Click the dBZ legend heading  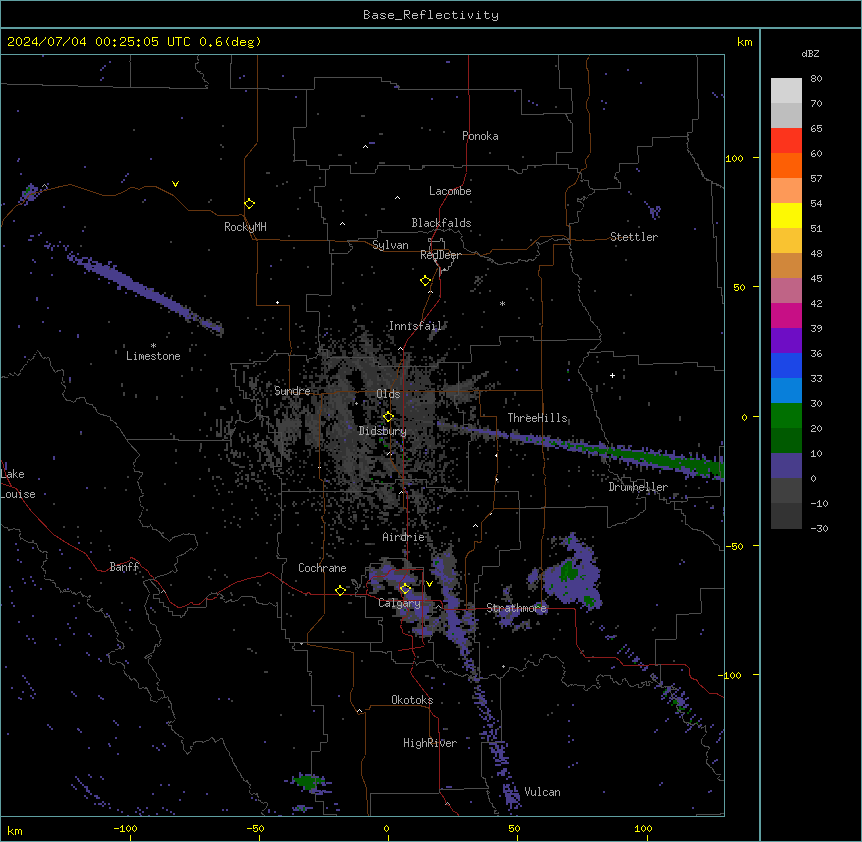click(x=810, y=53)
